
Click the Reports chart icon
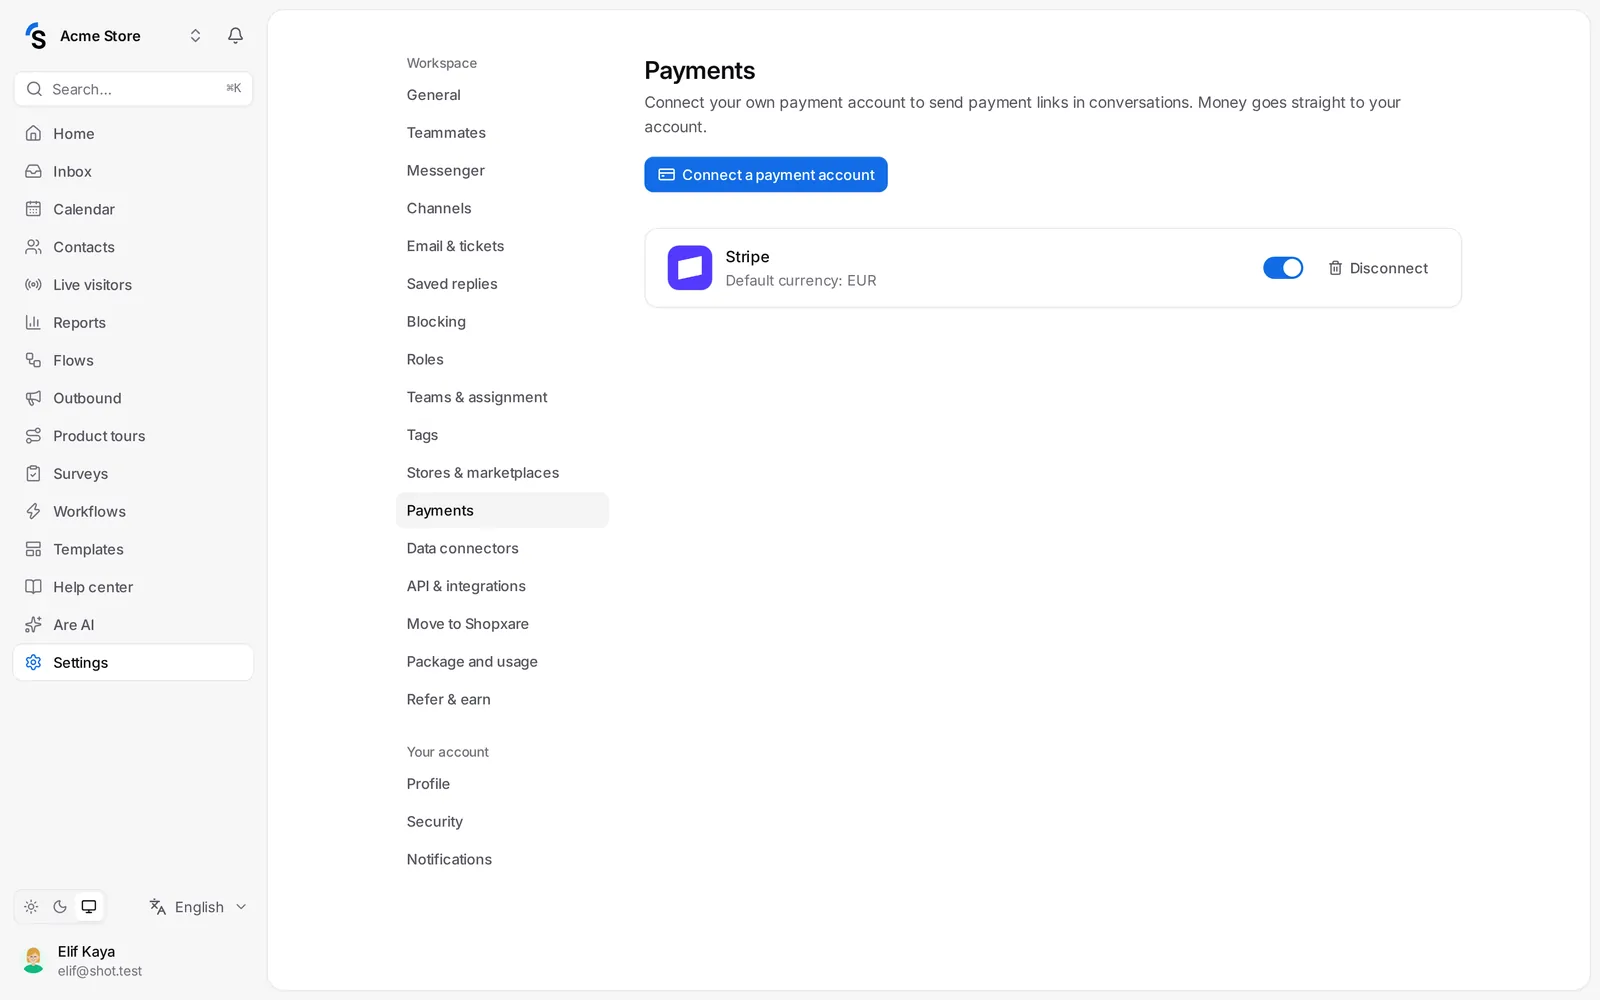[x=33, y=322]
